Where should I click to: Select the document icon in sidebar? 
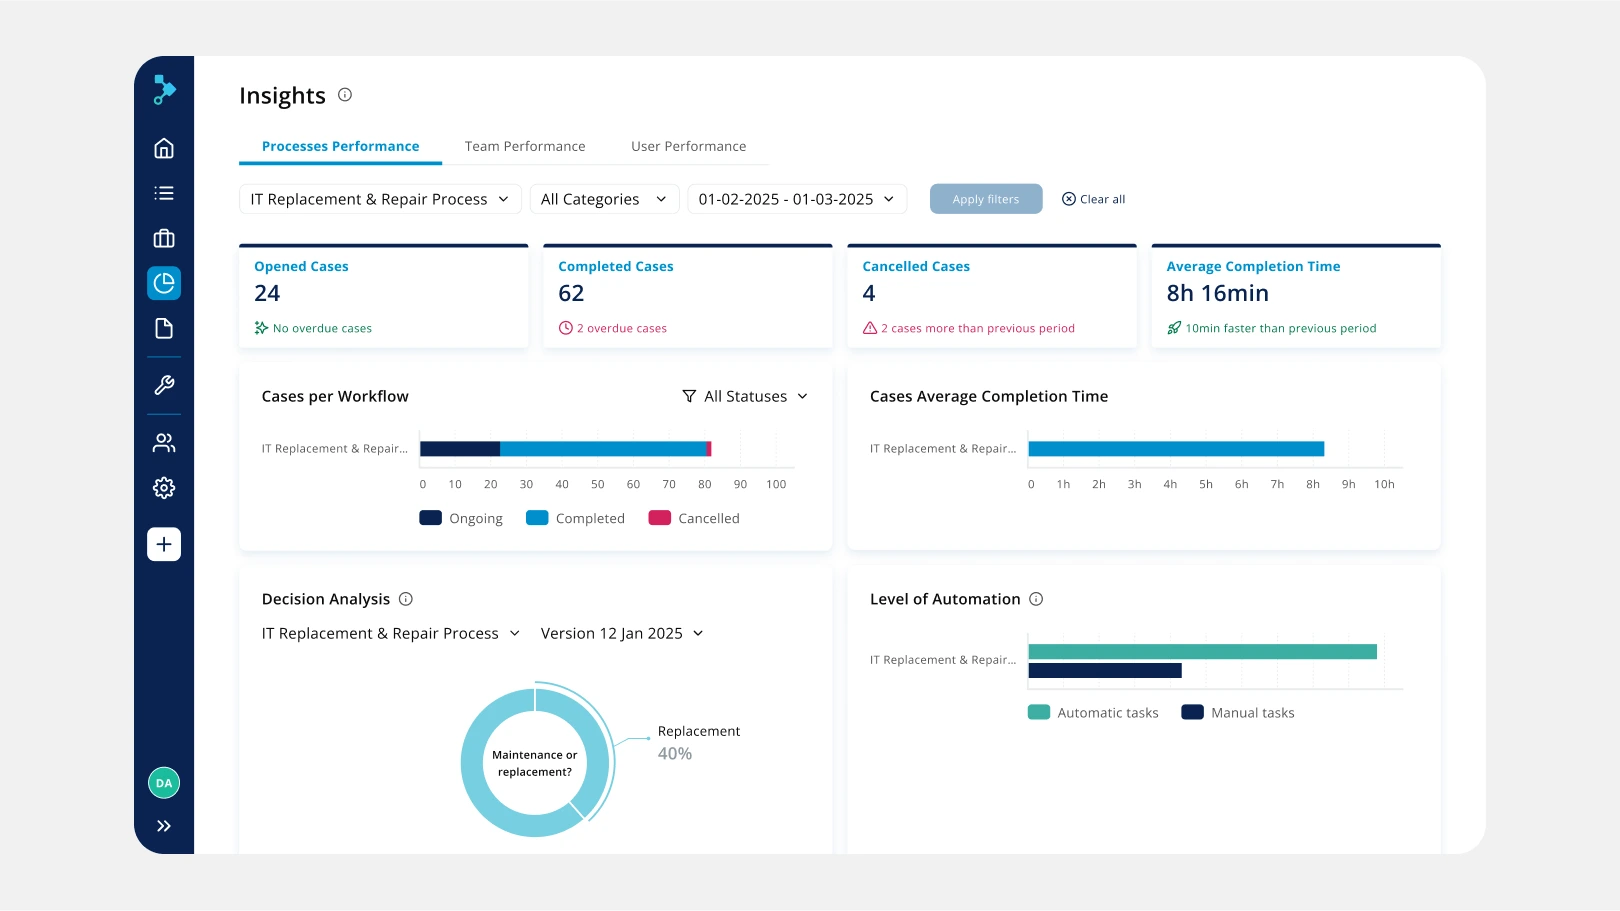[164, 329]
